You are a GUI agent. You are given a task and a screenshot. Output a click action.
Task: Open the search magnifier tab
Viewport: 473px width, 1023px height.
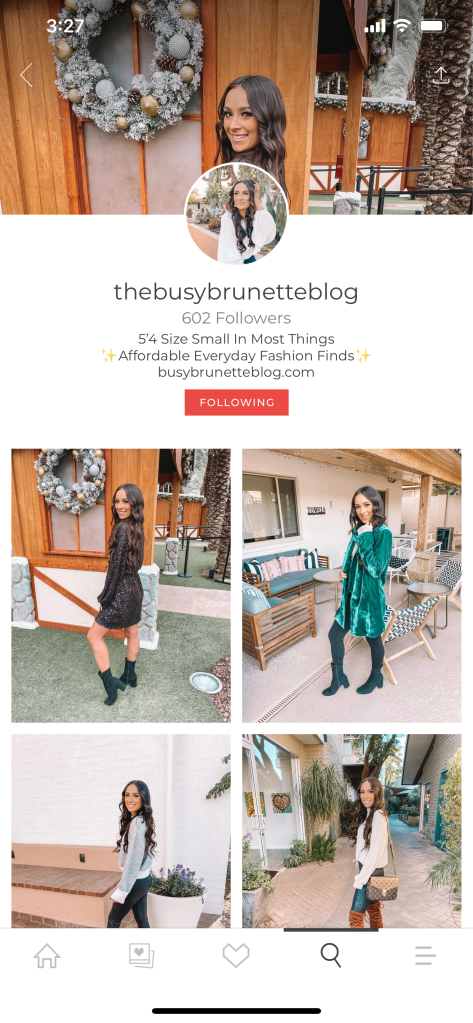(x=331, y=956)
